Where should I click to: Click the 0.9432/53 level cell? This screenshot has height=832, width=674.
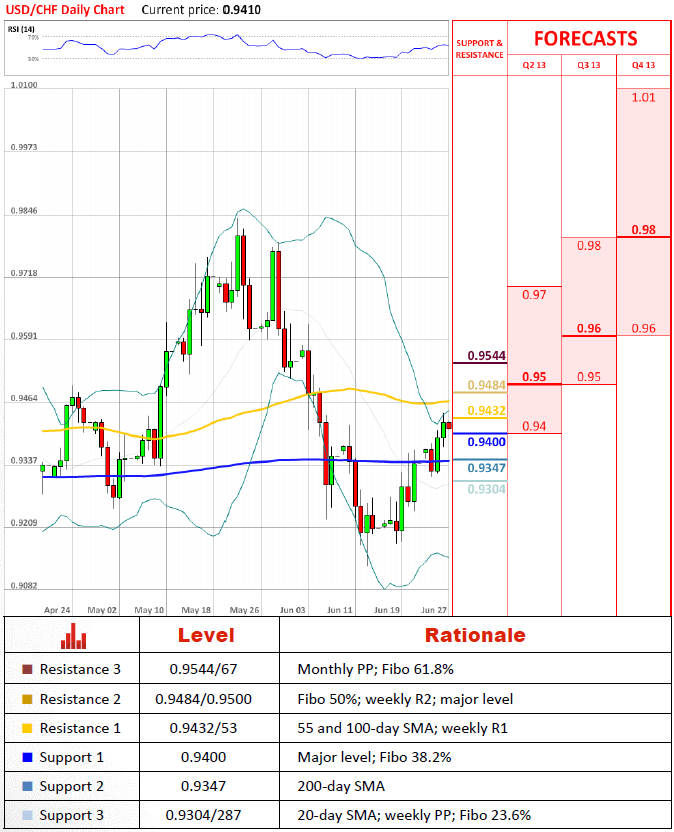(203, 728)
